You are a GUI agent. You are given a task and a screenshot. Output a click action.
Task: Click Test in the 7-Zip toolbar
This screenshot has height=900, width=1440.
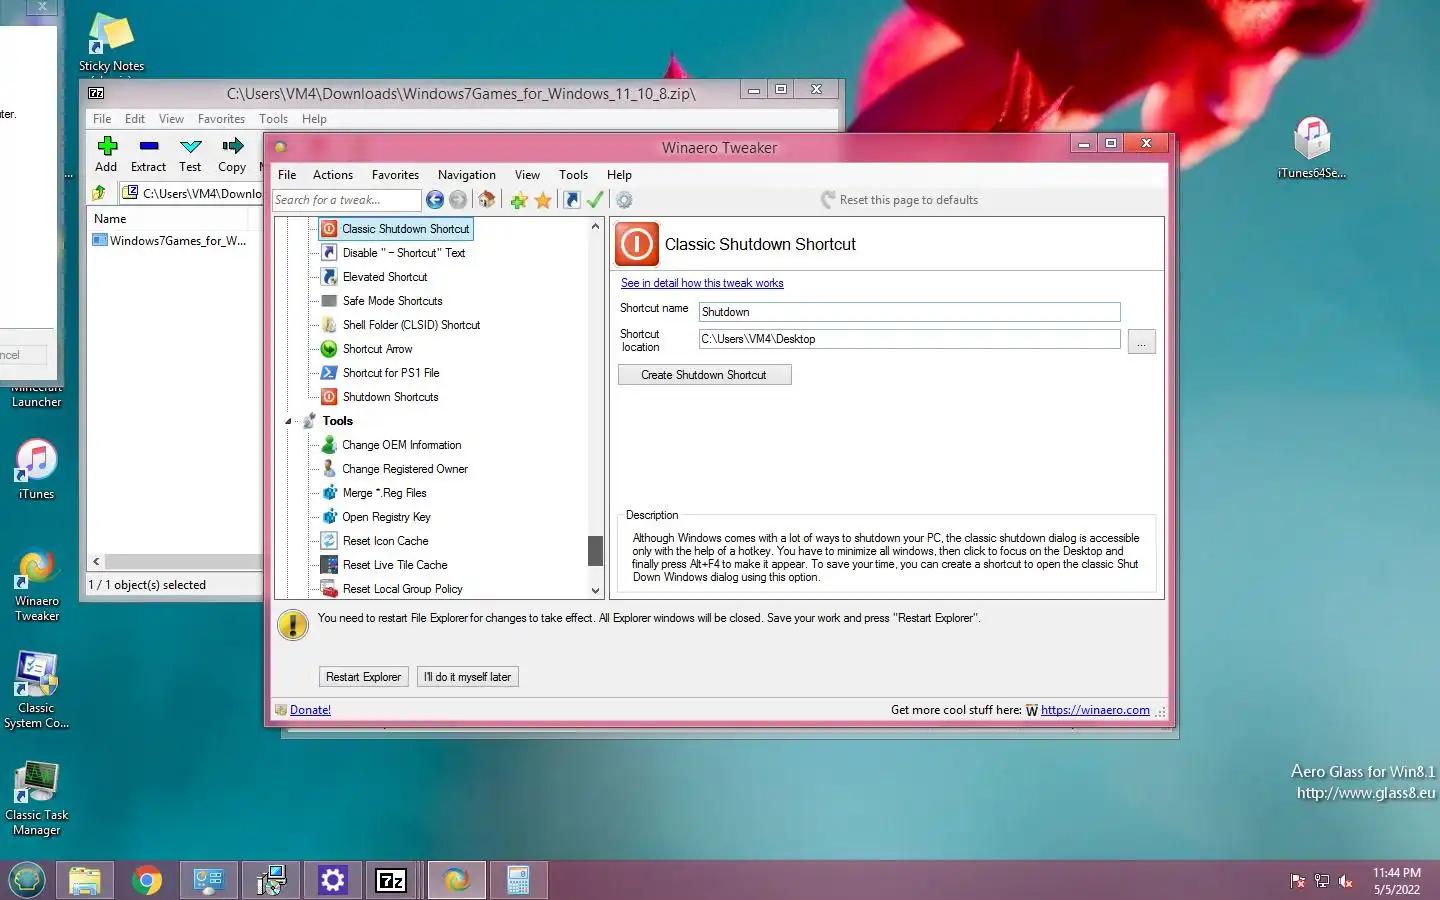click(x=190, y=155)
